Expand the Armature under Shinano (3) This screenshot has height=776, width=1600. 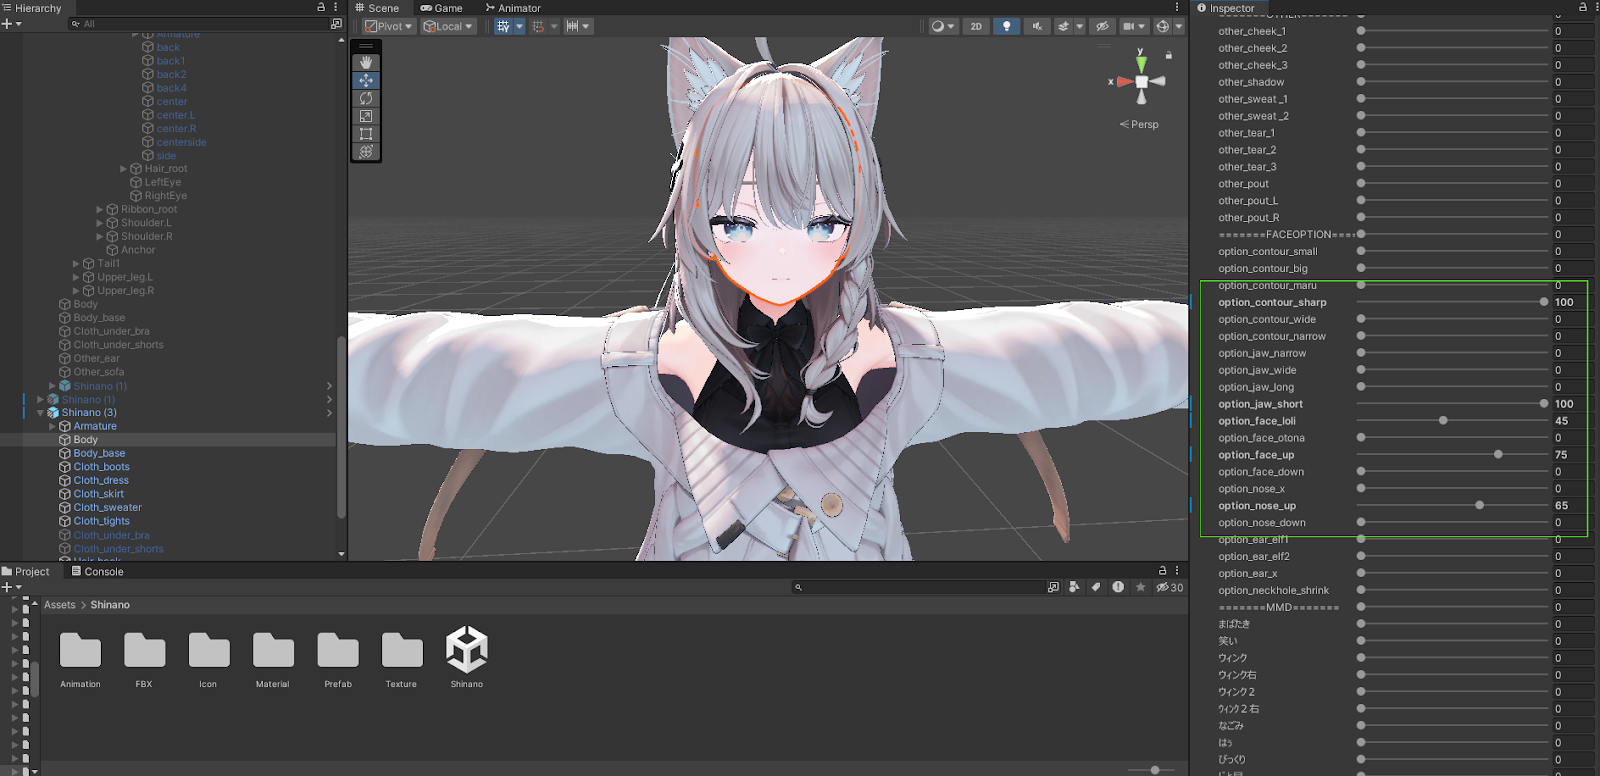[52, 426]
